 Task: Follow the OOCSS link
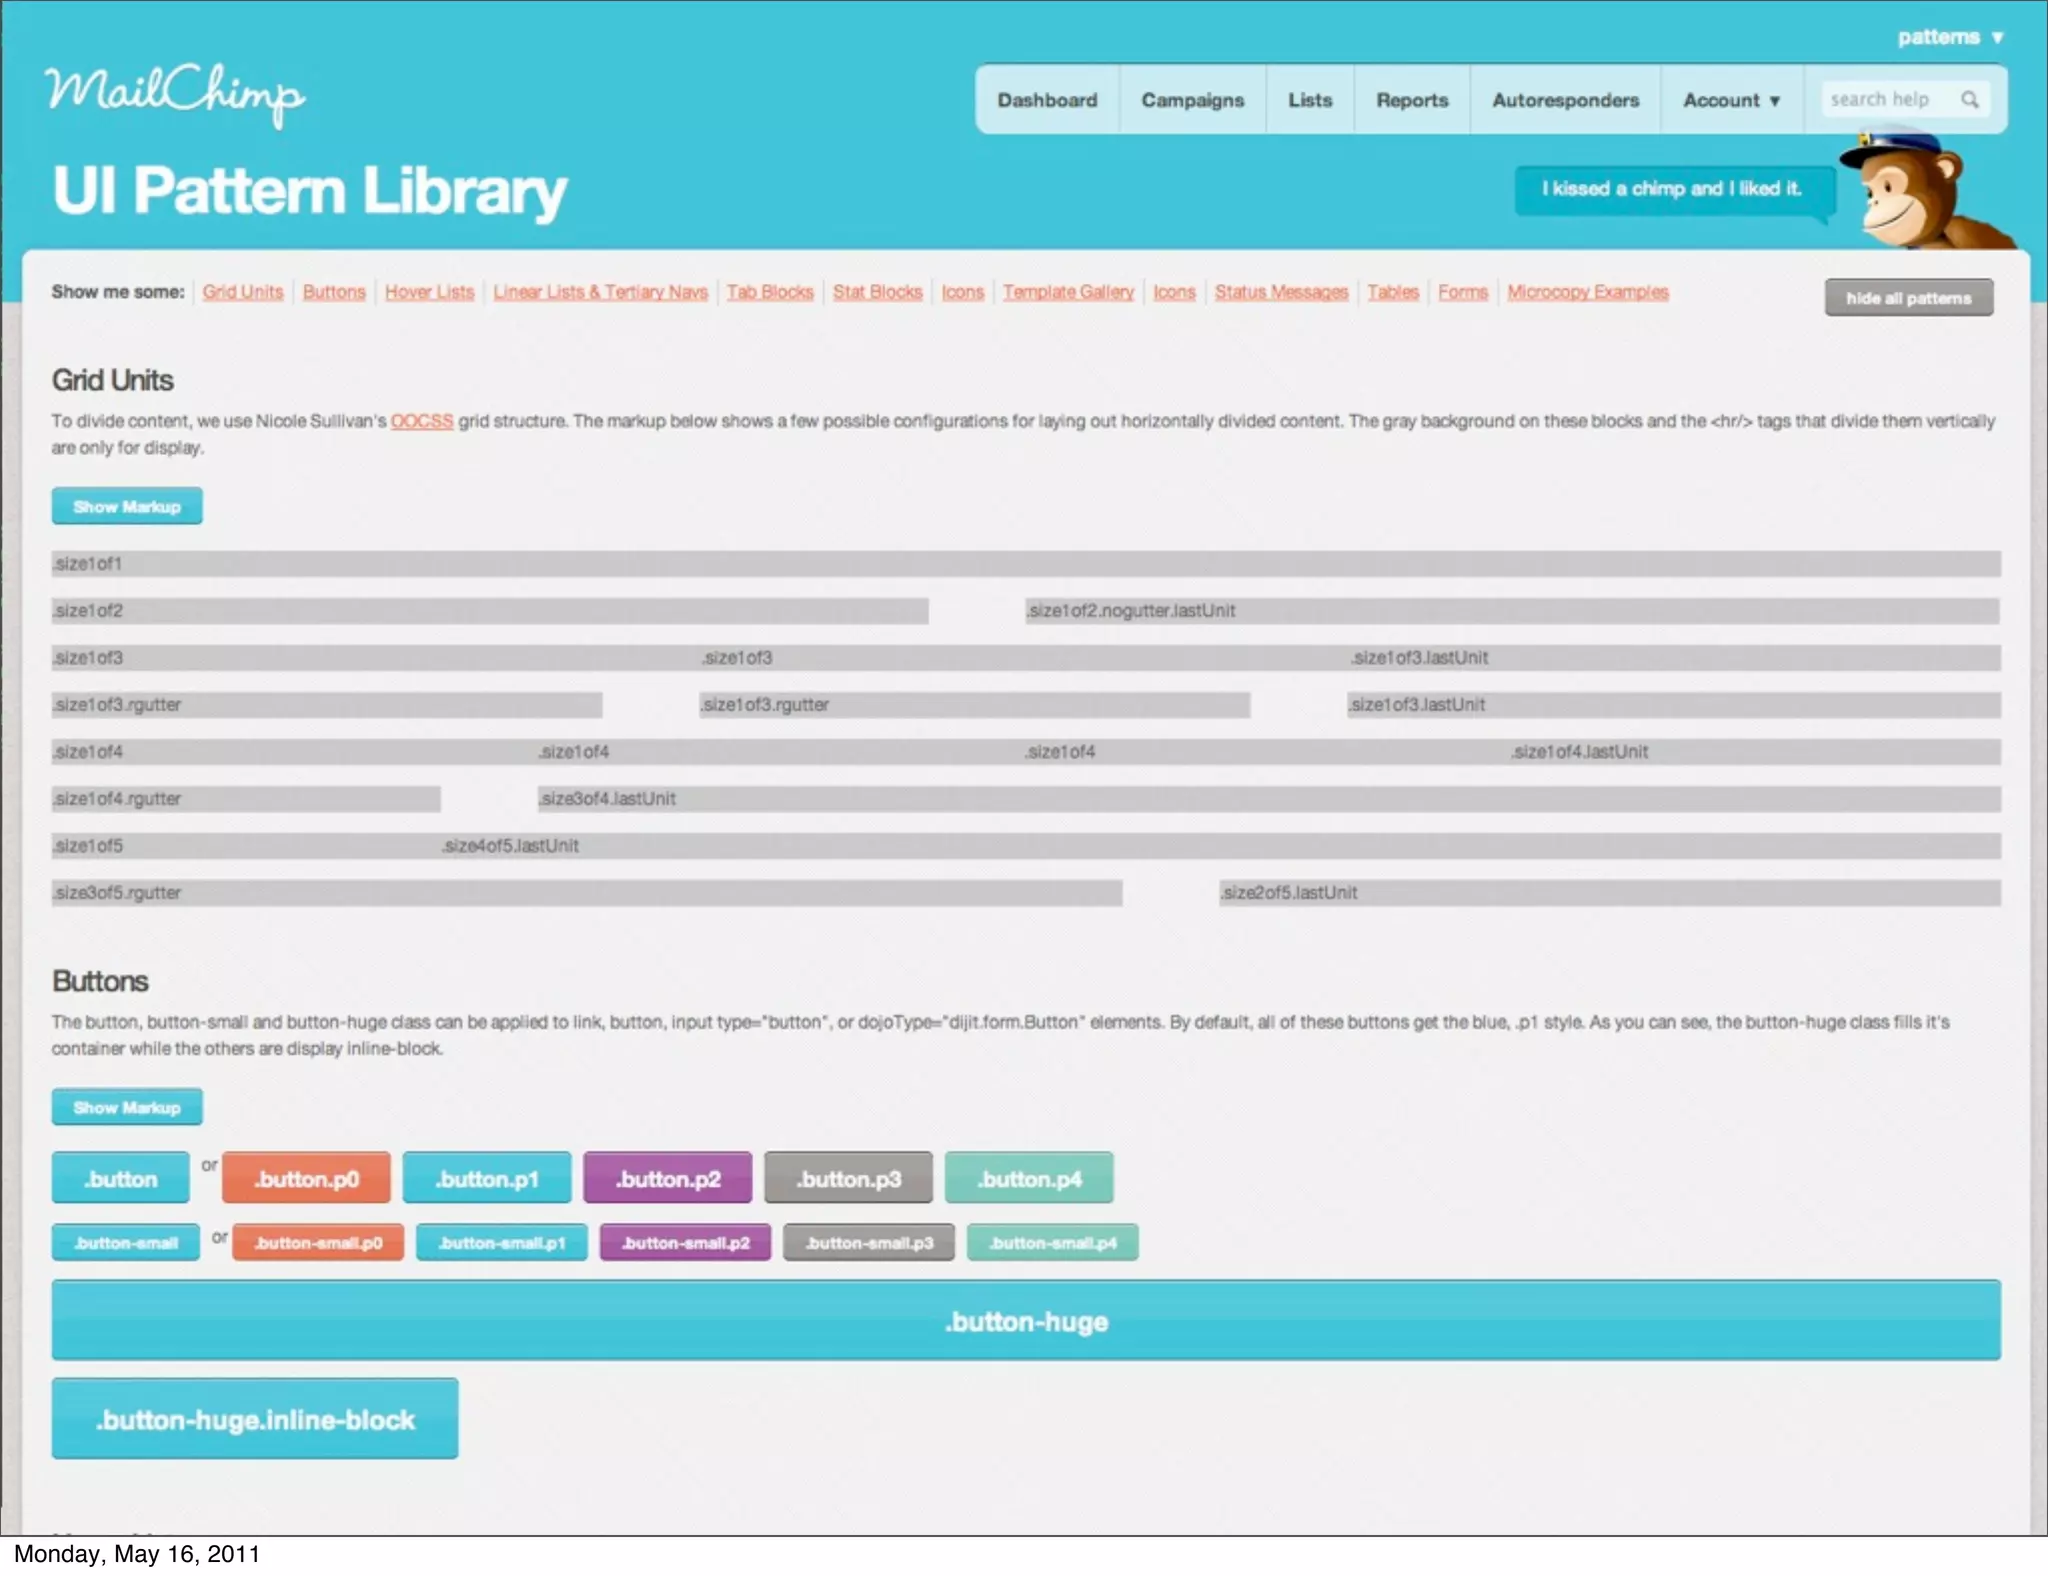(x=421, y=421)
